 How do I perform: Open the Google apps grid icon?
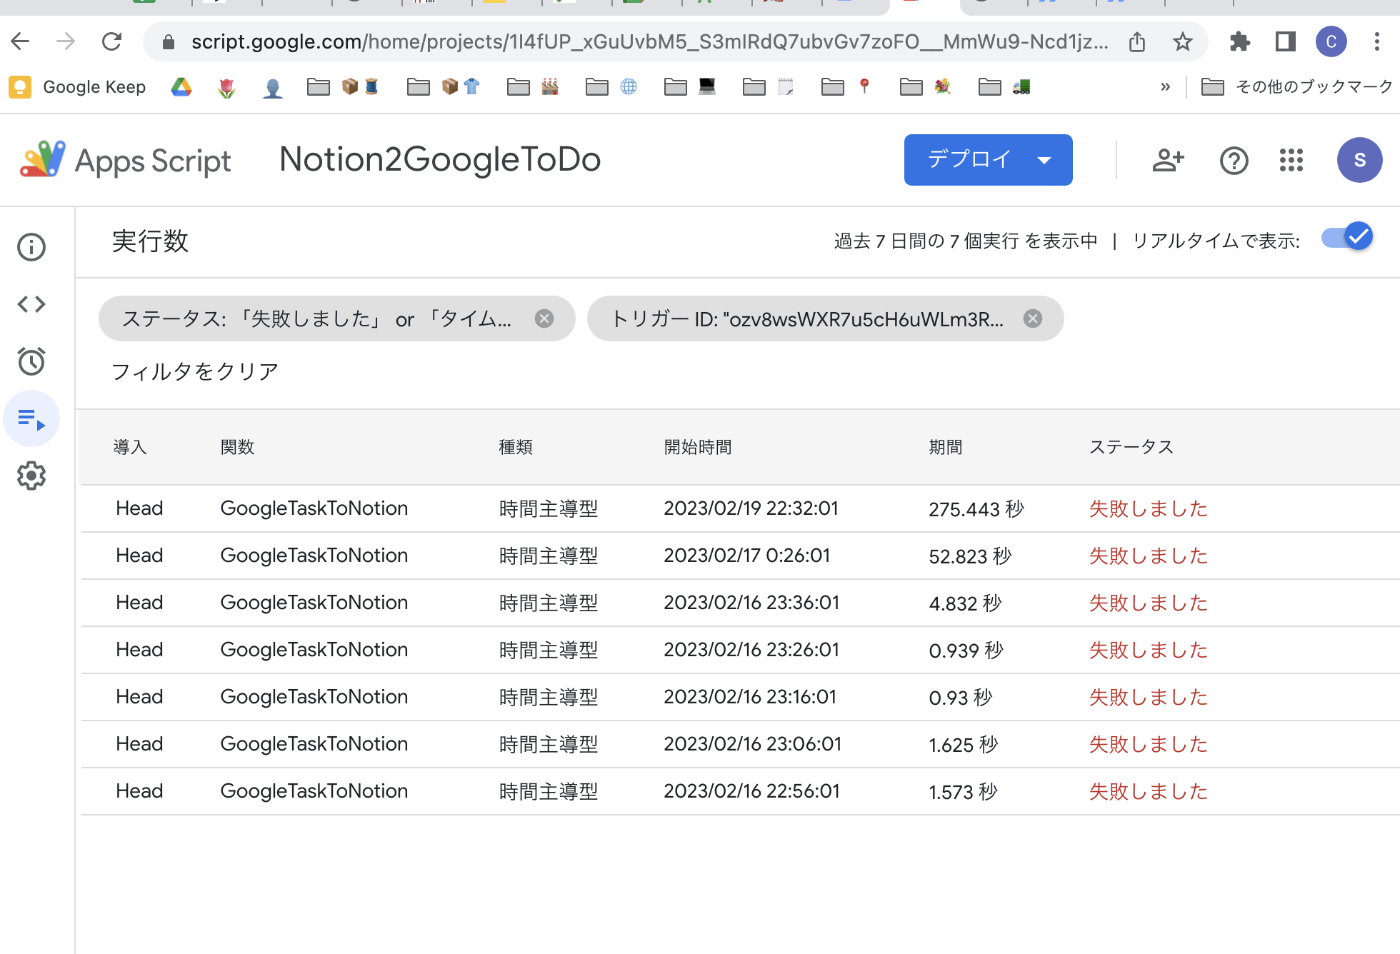[x=1291, y=160]
